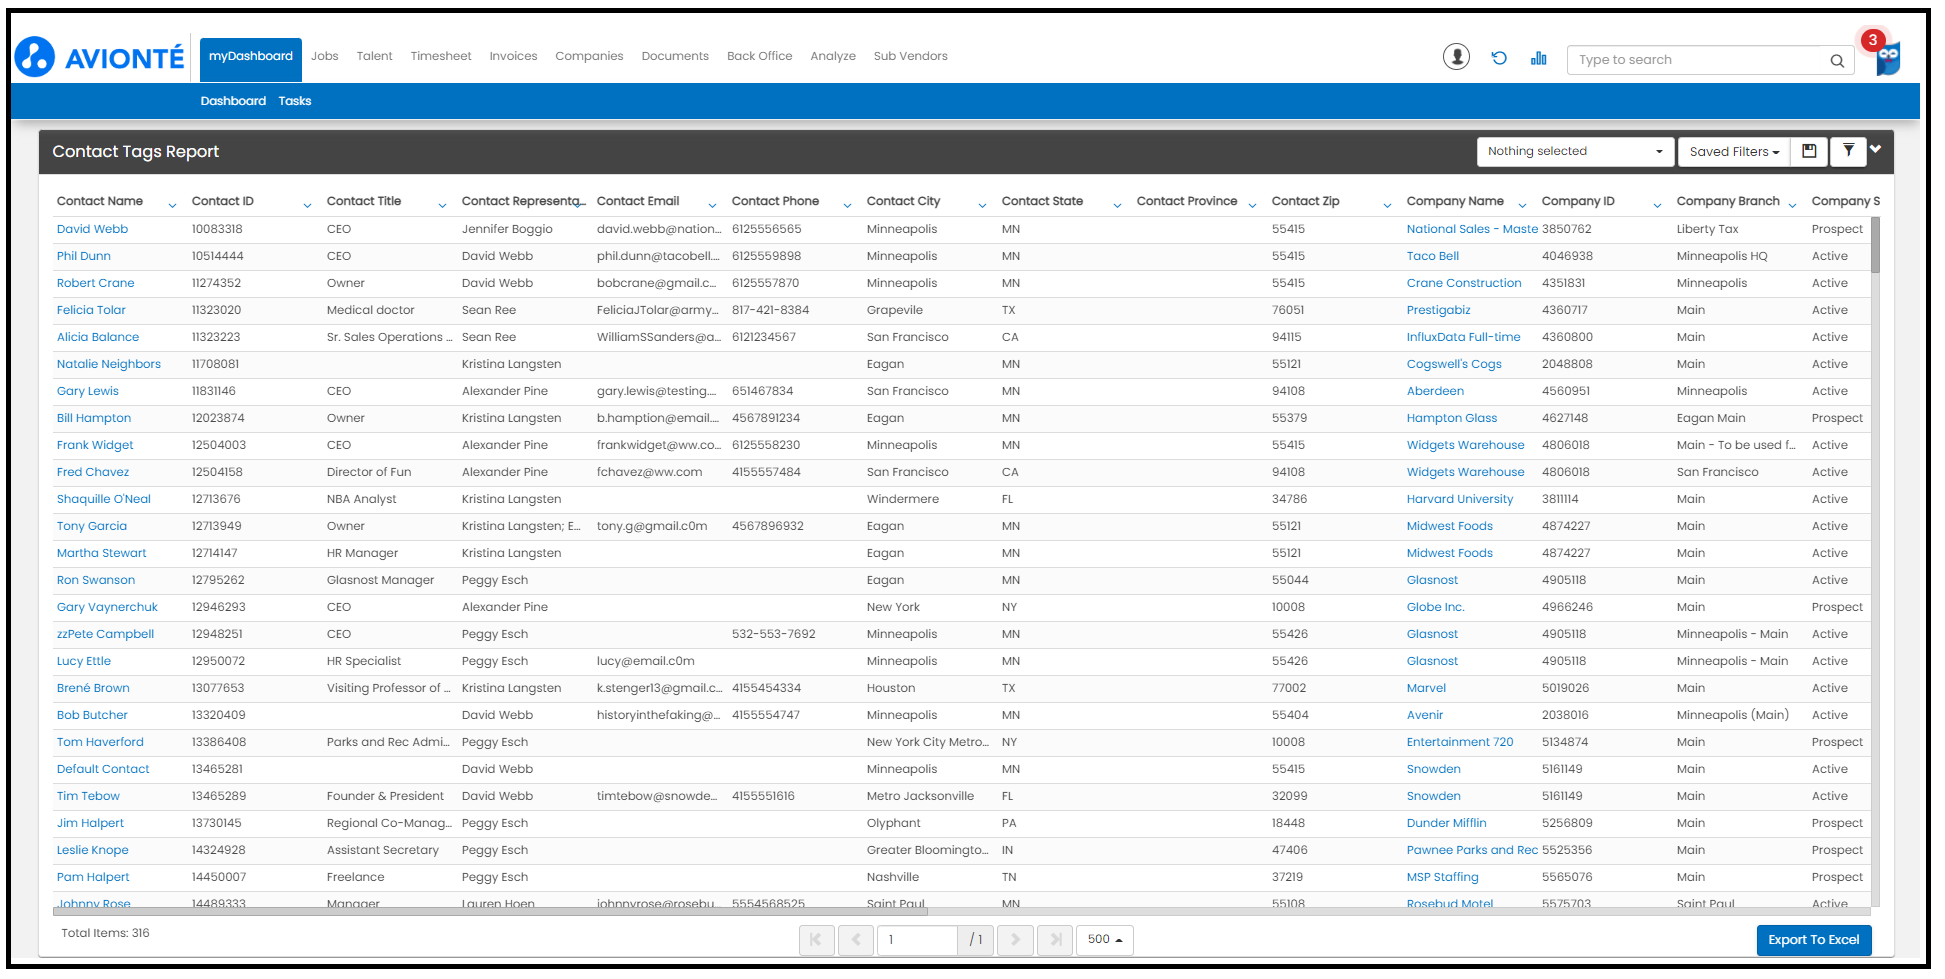
Task: Open Shaquille O'Neal contact link
Action: coord(103,499)
